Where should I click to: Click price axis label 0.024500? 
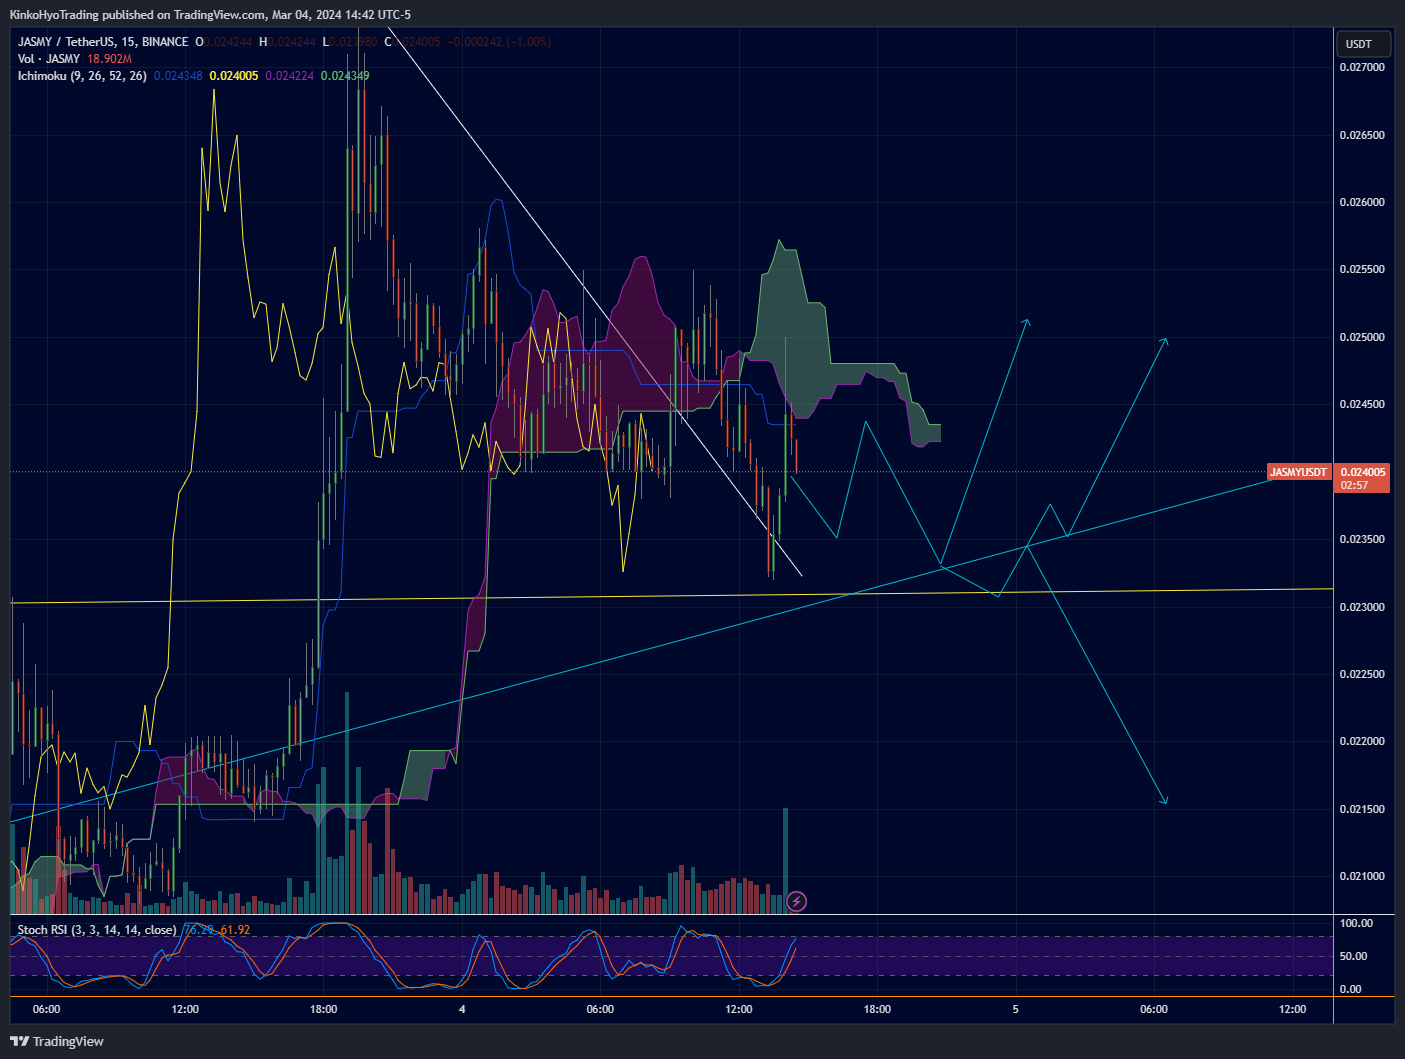pyautogui.click(x=1362, y=405)
